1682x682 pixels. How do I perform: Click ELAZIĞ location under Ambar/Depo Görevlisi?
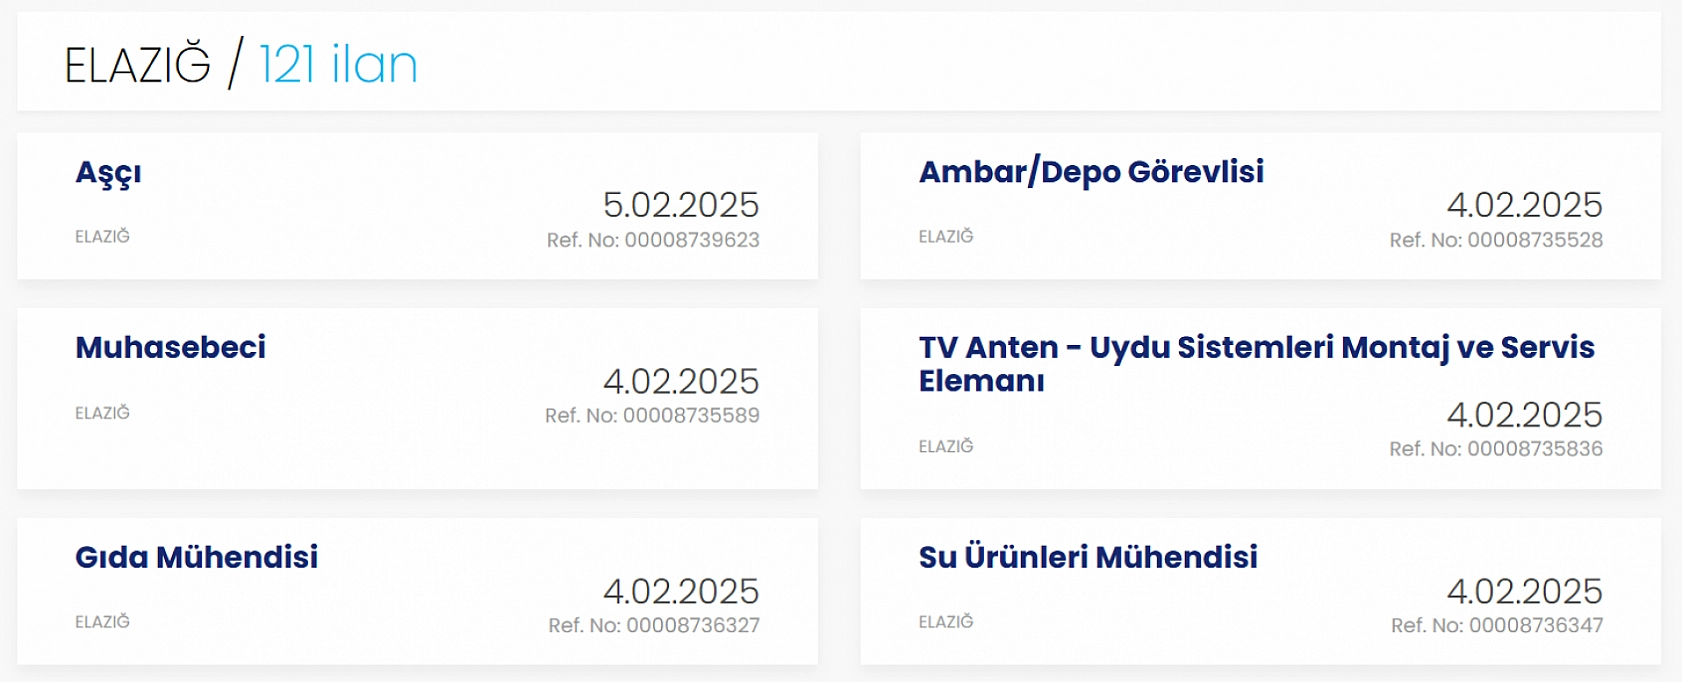[x=946, y=237]
